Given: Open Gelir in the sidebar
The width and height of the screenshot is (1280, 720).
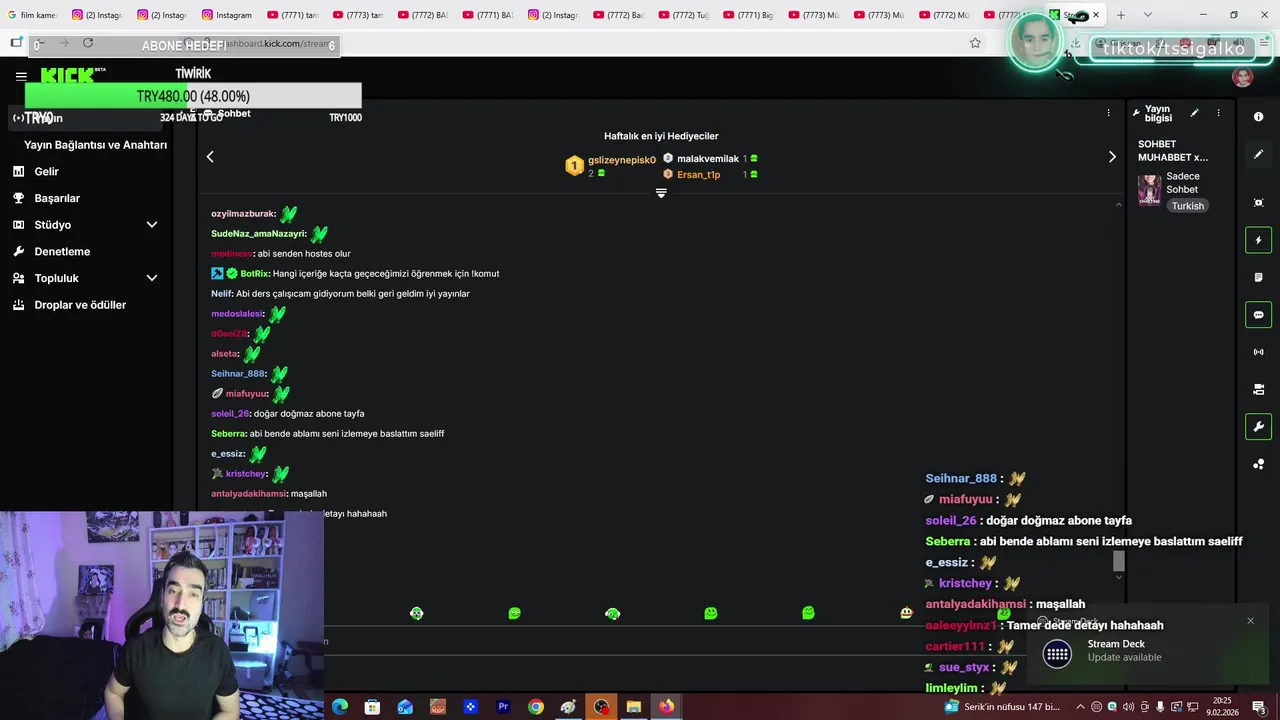Looking at the screenshot, I should (46, 172).
